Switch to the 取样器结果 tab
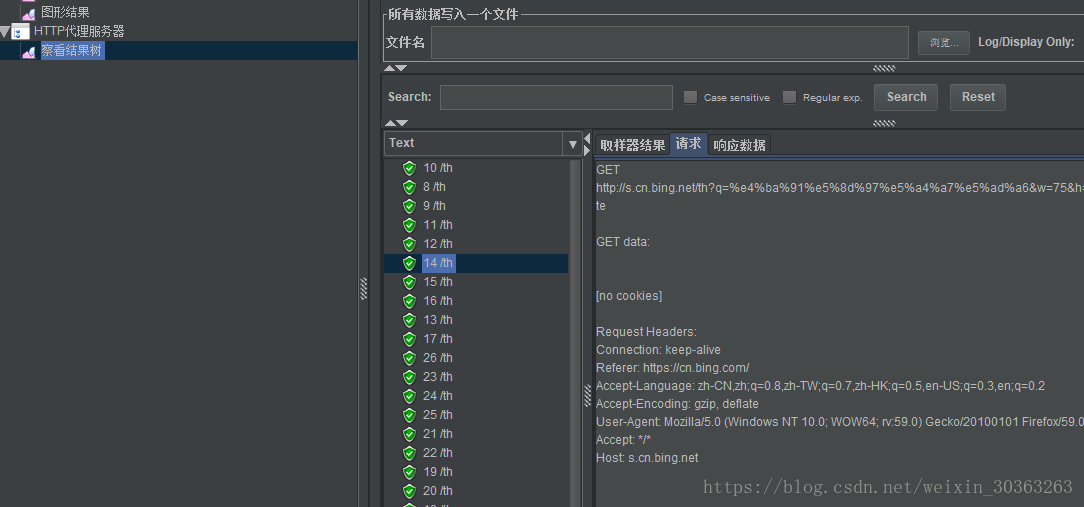Screen dimensions: 1084x507 pos(633,145)
